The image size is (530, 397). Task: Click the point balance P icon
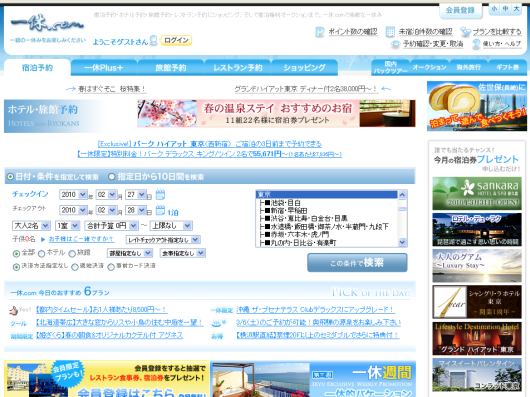pos(319,32)
